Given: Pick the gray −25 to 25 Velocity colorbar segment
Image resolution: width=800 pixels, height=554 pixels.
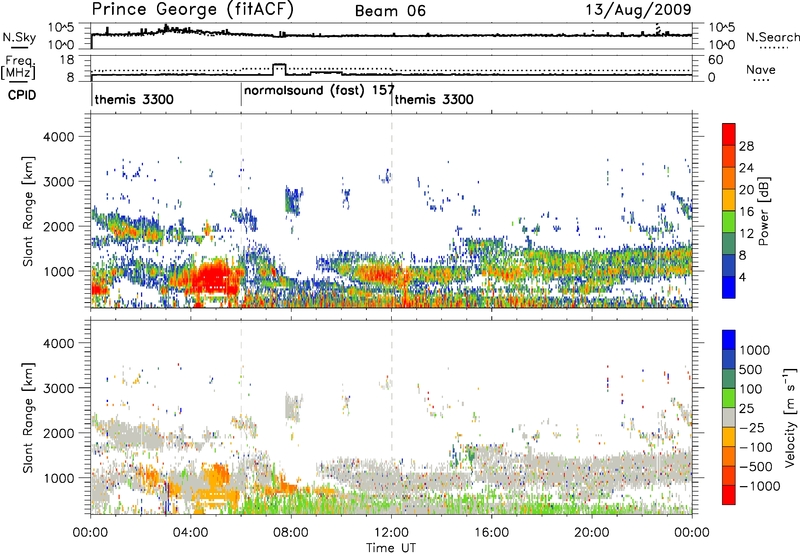Looking at the screenshot, I should pyautogui.click(x=729, y=417).
